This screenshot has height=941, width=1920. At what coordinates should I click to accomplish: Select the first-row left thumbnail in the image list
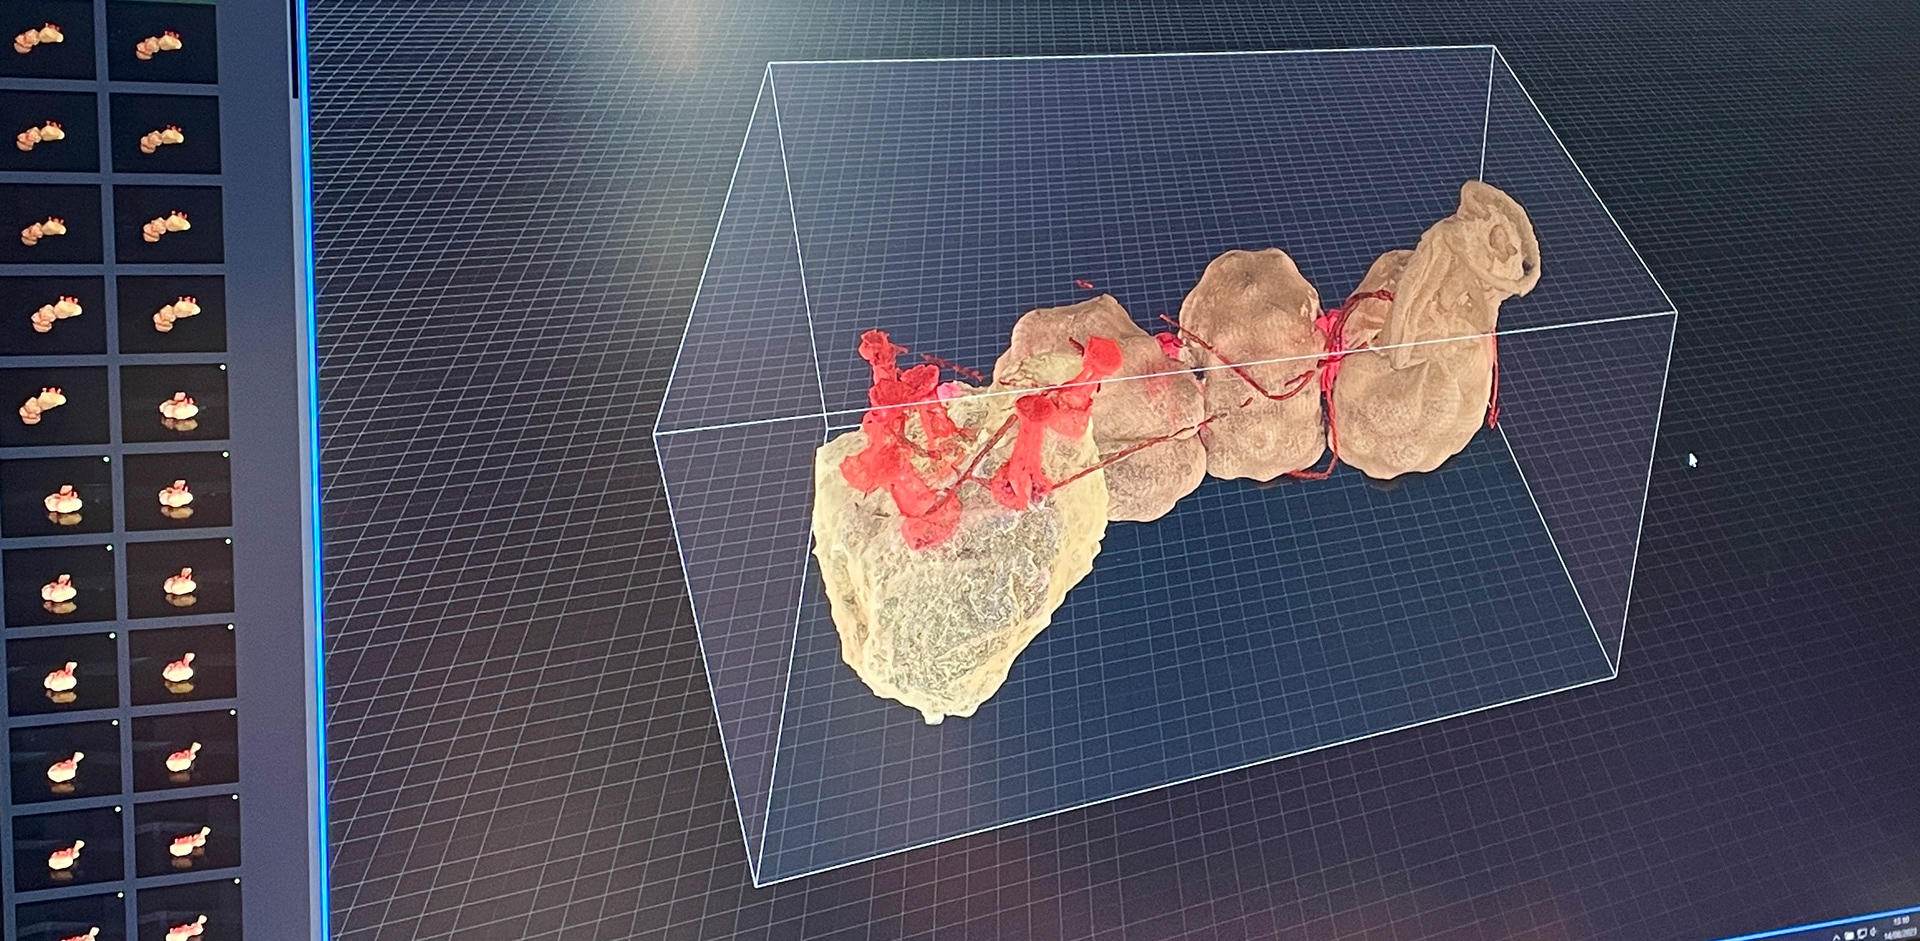click(46, 38)
